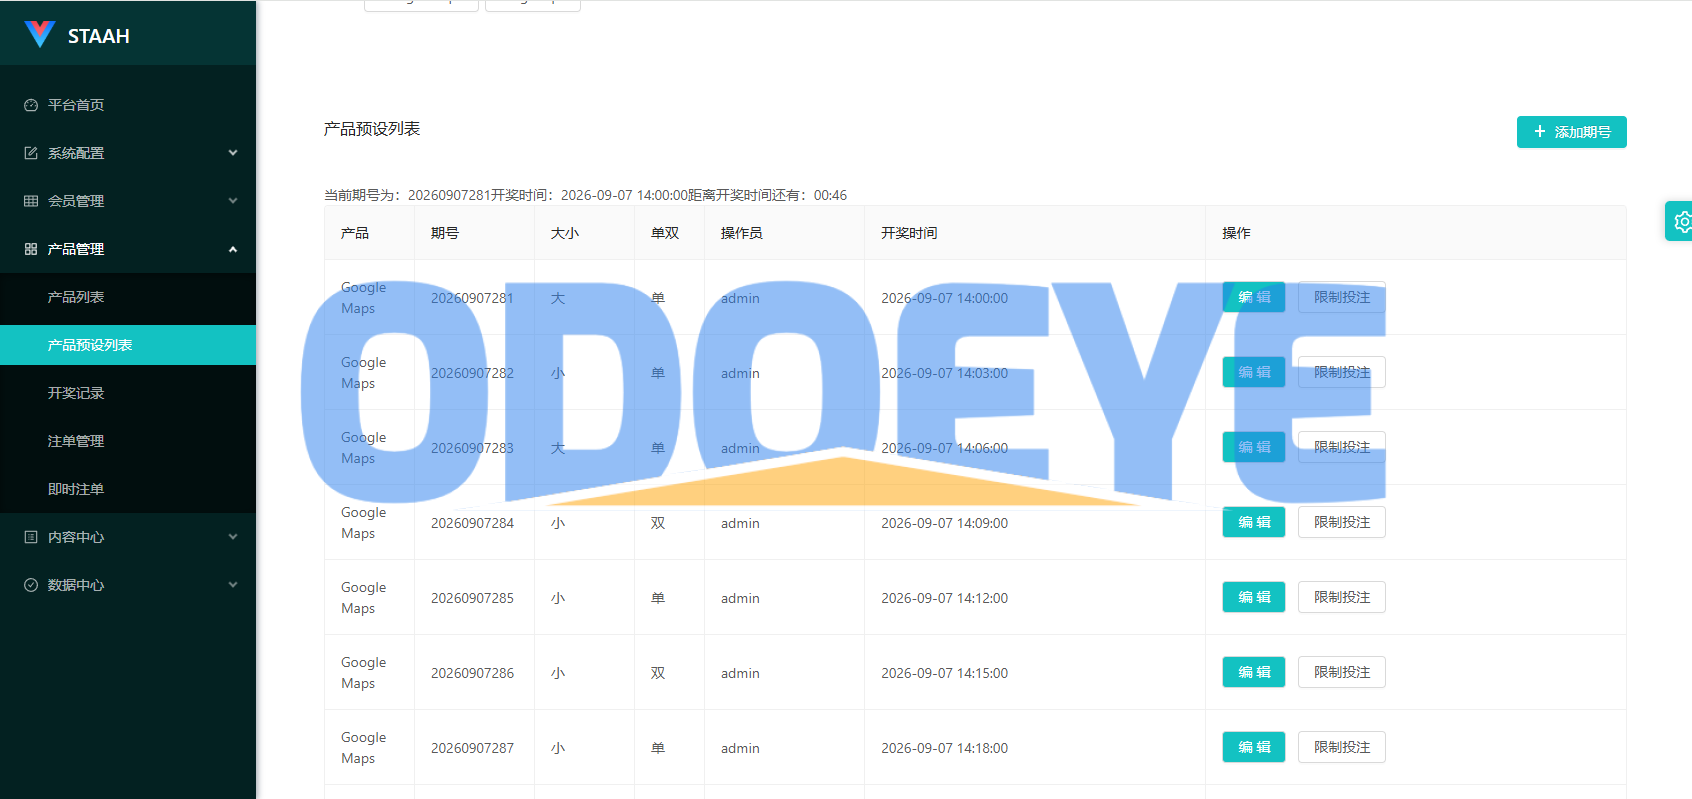Click the 内容中心 document icon
Screen dimensions: 1692x799
[x=31, y=537]
